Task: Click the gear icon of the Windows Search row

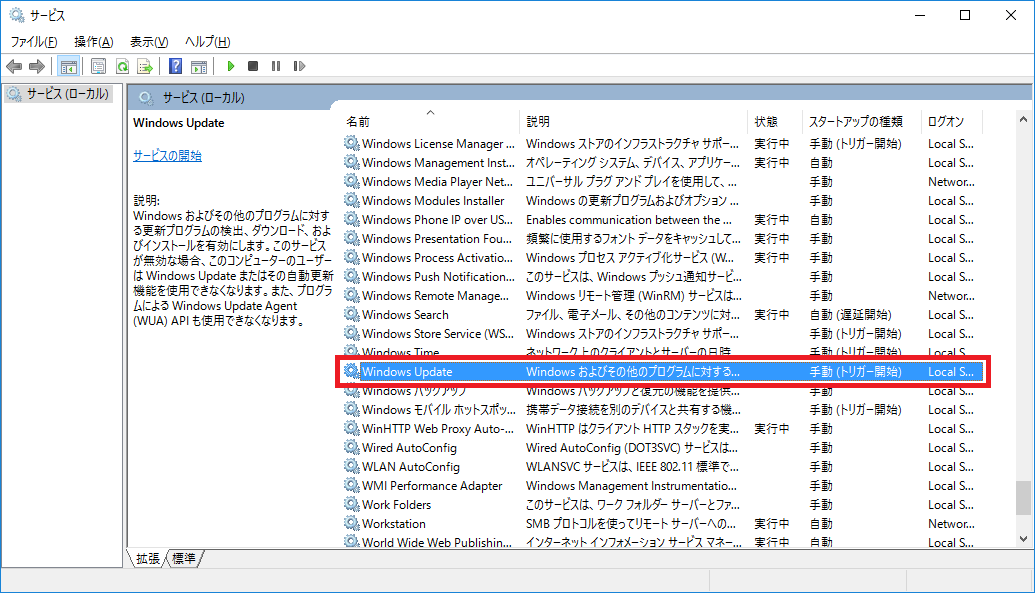Action: (x=352, y=314)
